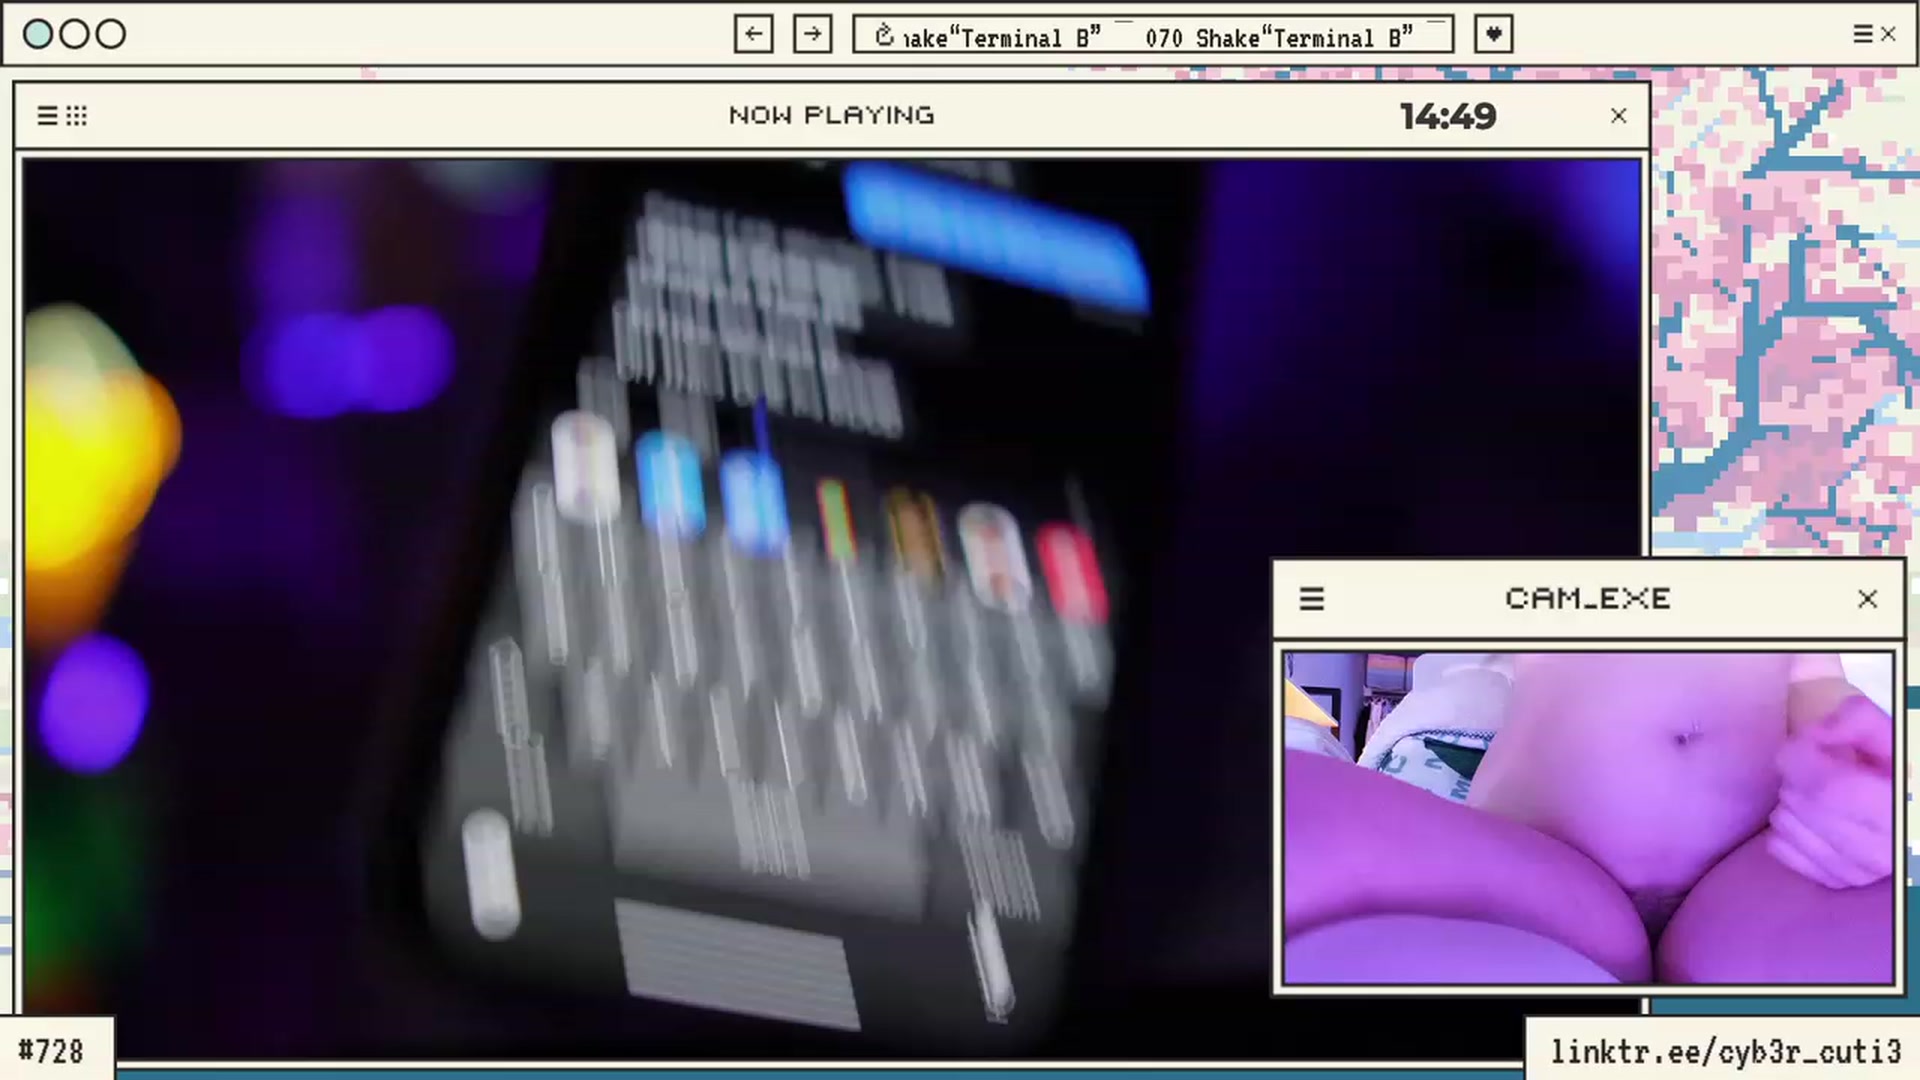Click the NOW PLAYING title text

pos(832,116)
